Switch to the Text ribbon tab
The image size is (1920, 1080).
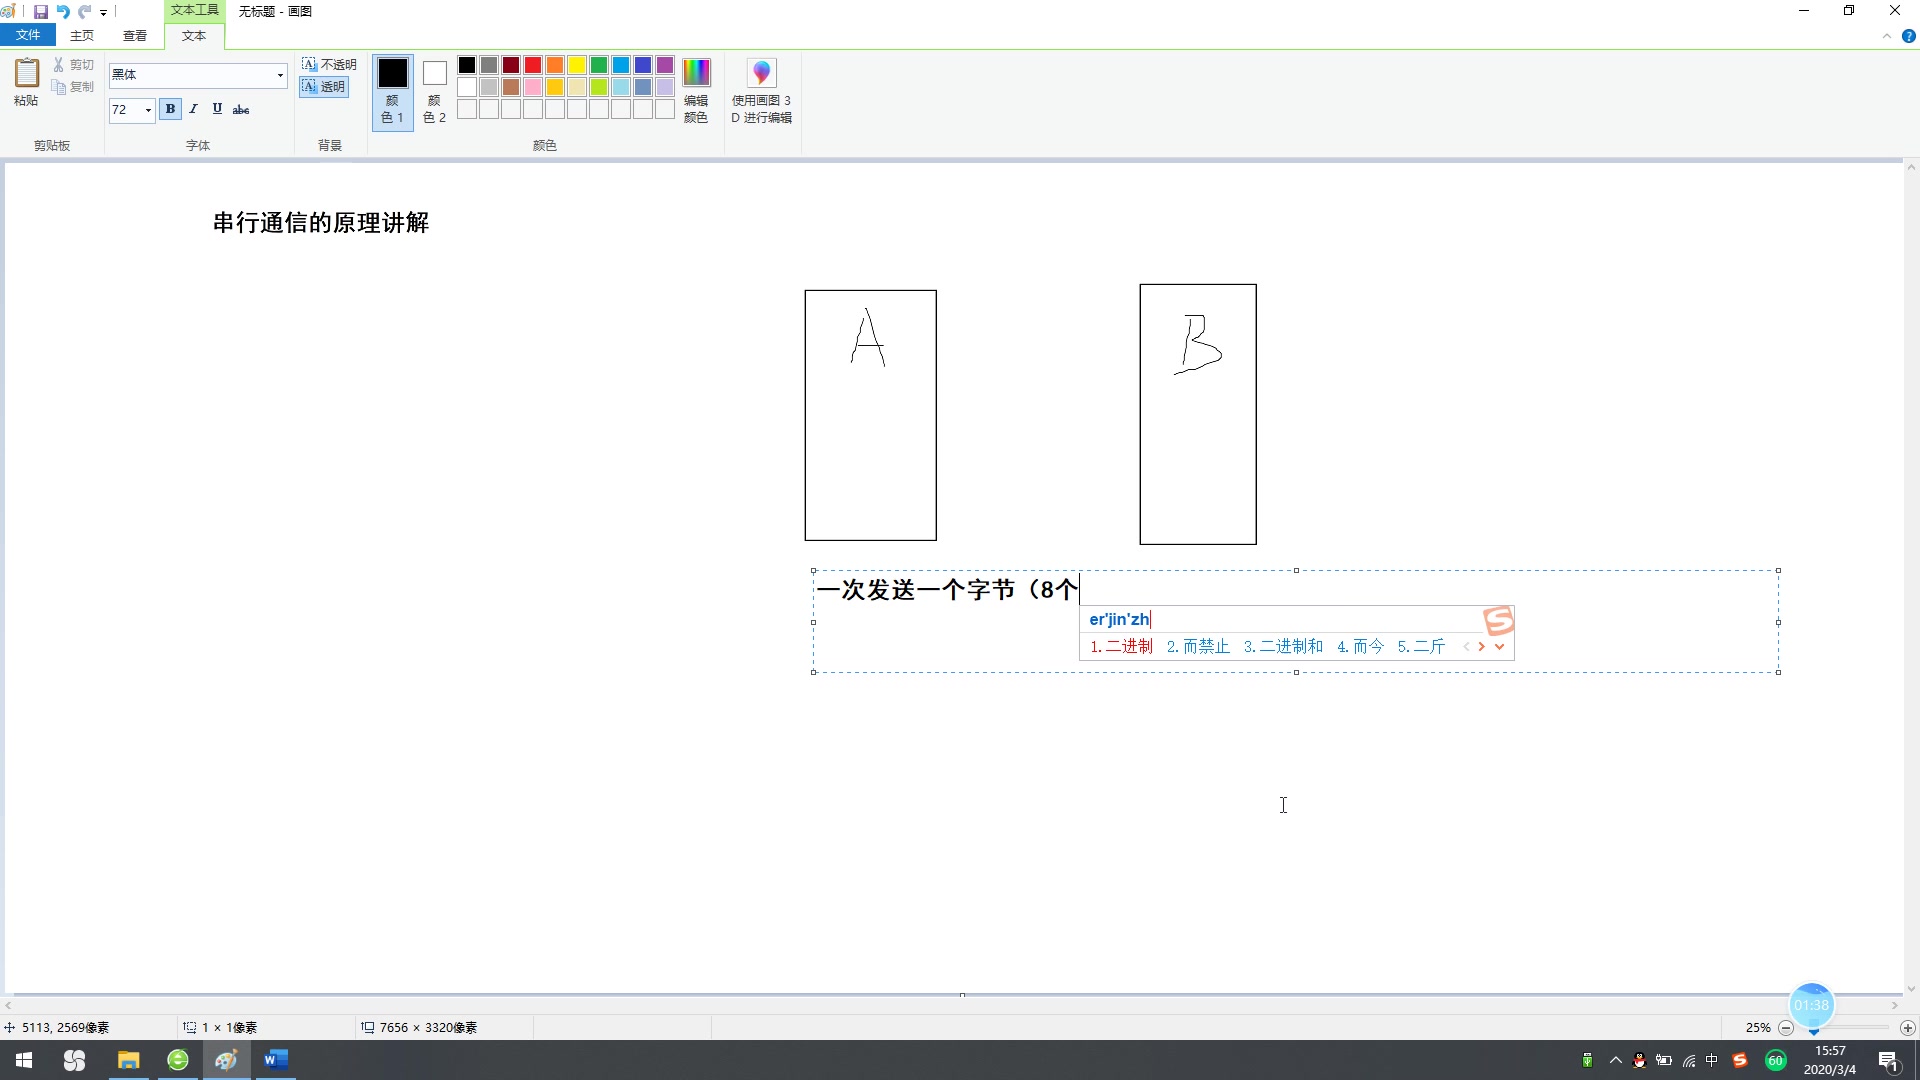point(194,36)
